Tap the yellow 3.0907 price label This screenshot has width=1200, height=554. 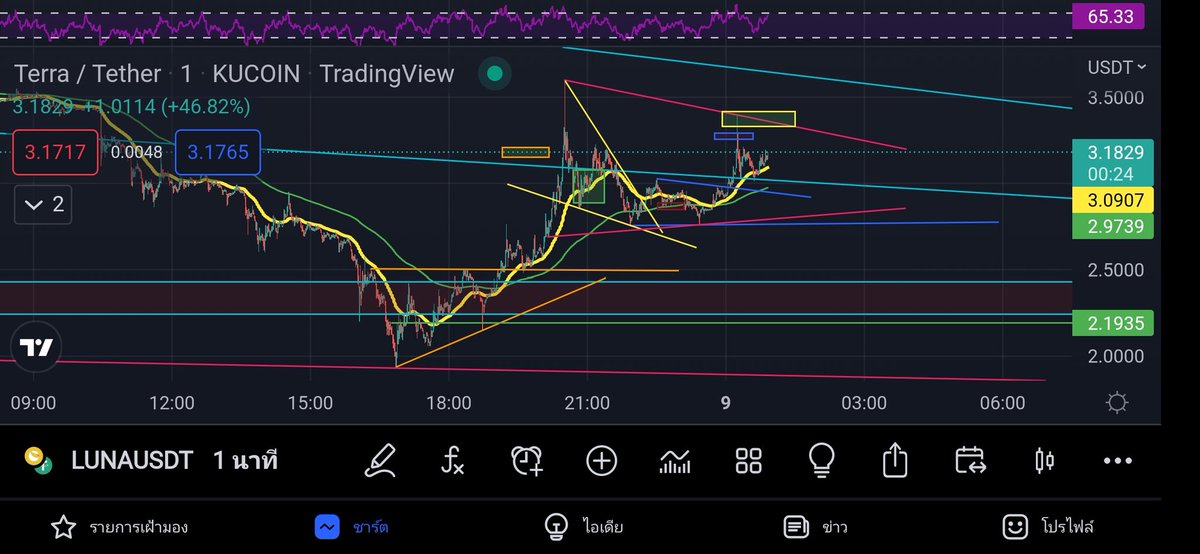click(x=1114, y=199)
